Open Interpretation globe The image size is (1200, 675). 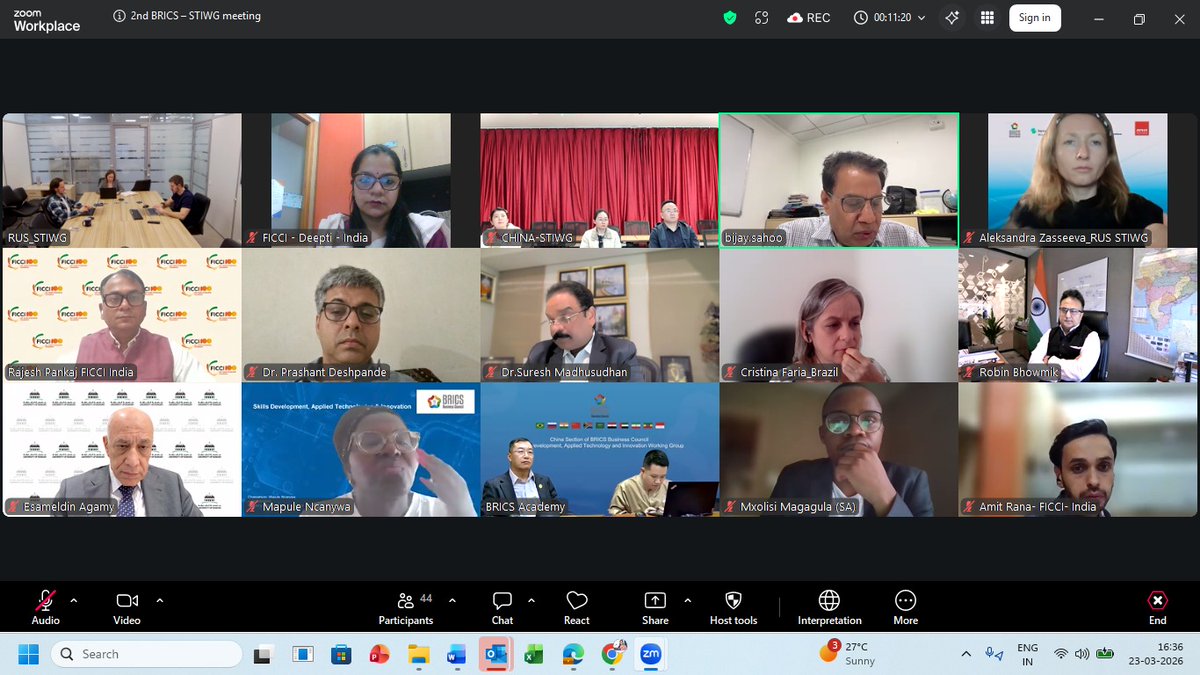829,607
